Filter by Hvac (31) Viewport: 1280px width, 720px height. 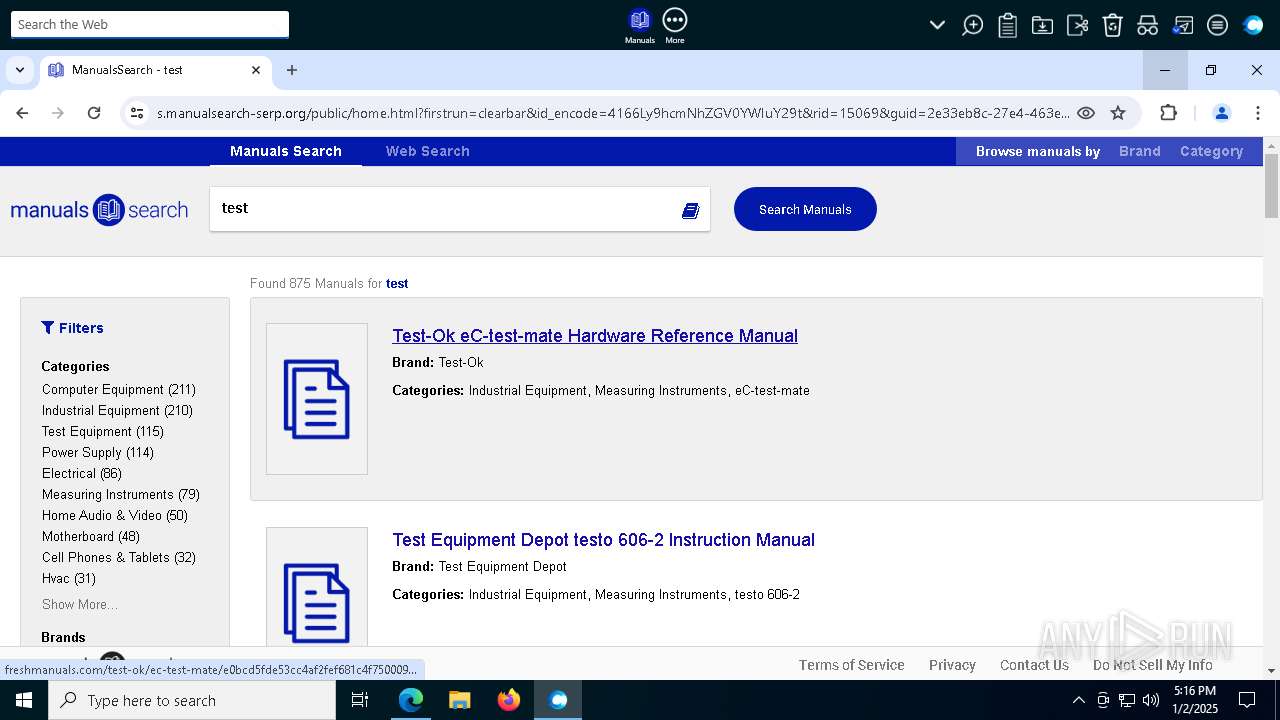pyautogui.click(x=69, y=578)
